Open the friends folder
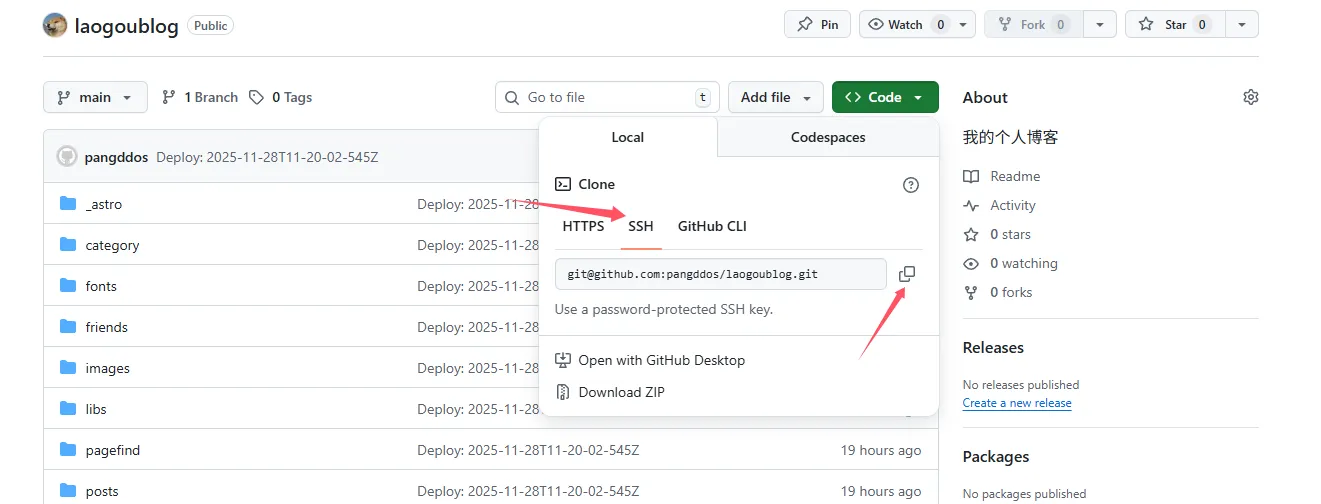The width and height of the screenshot is (1321, 504). [107, 327]
